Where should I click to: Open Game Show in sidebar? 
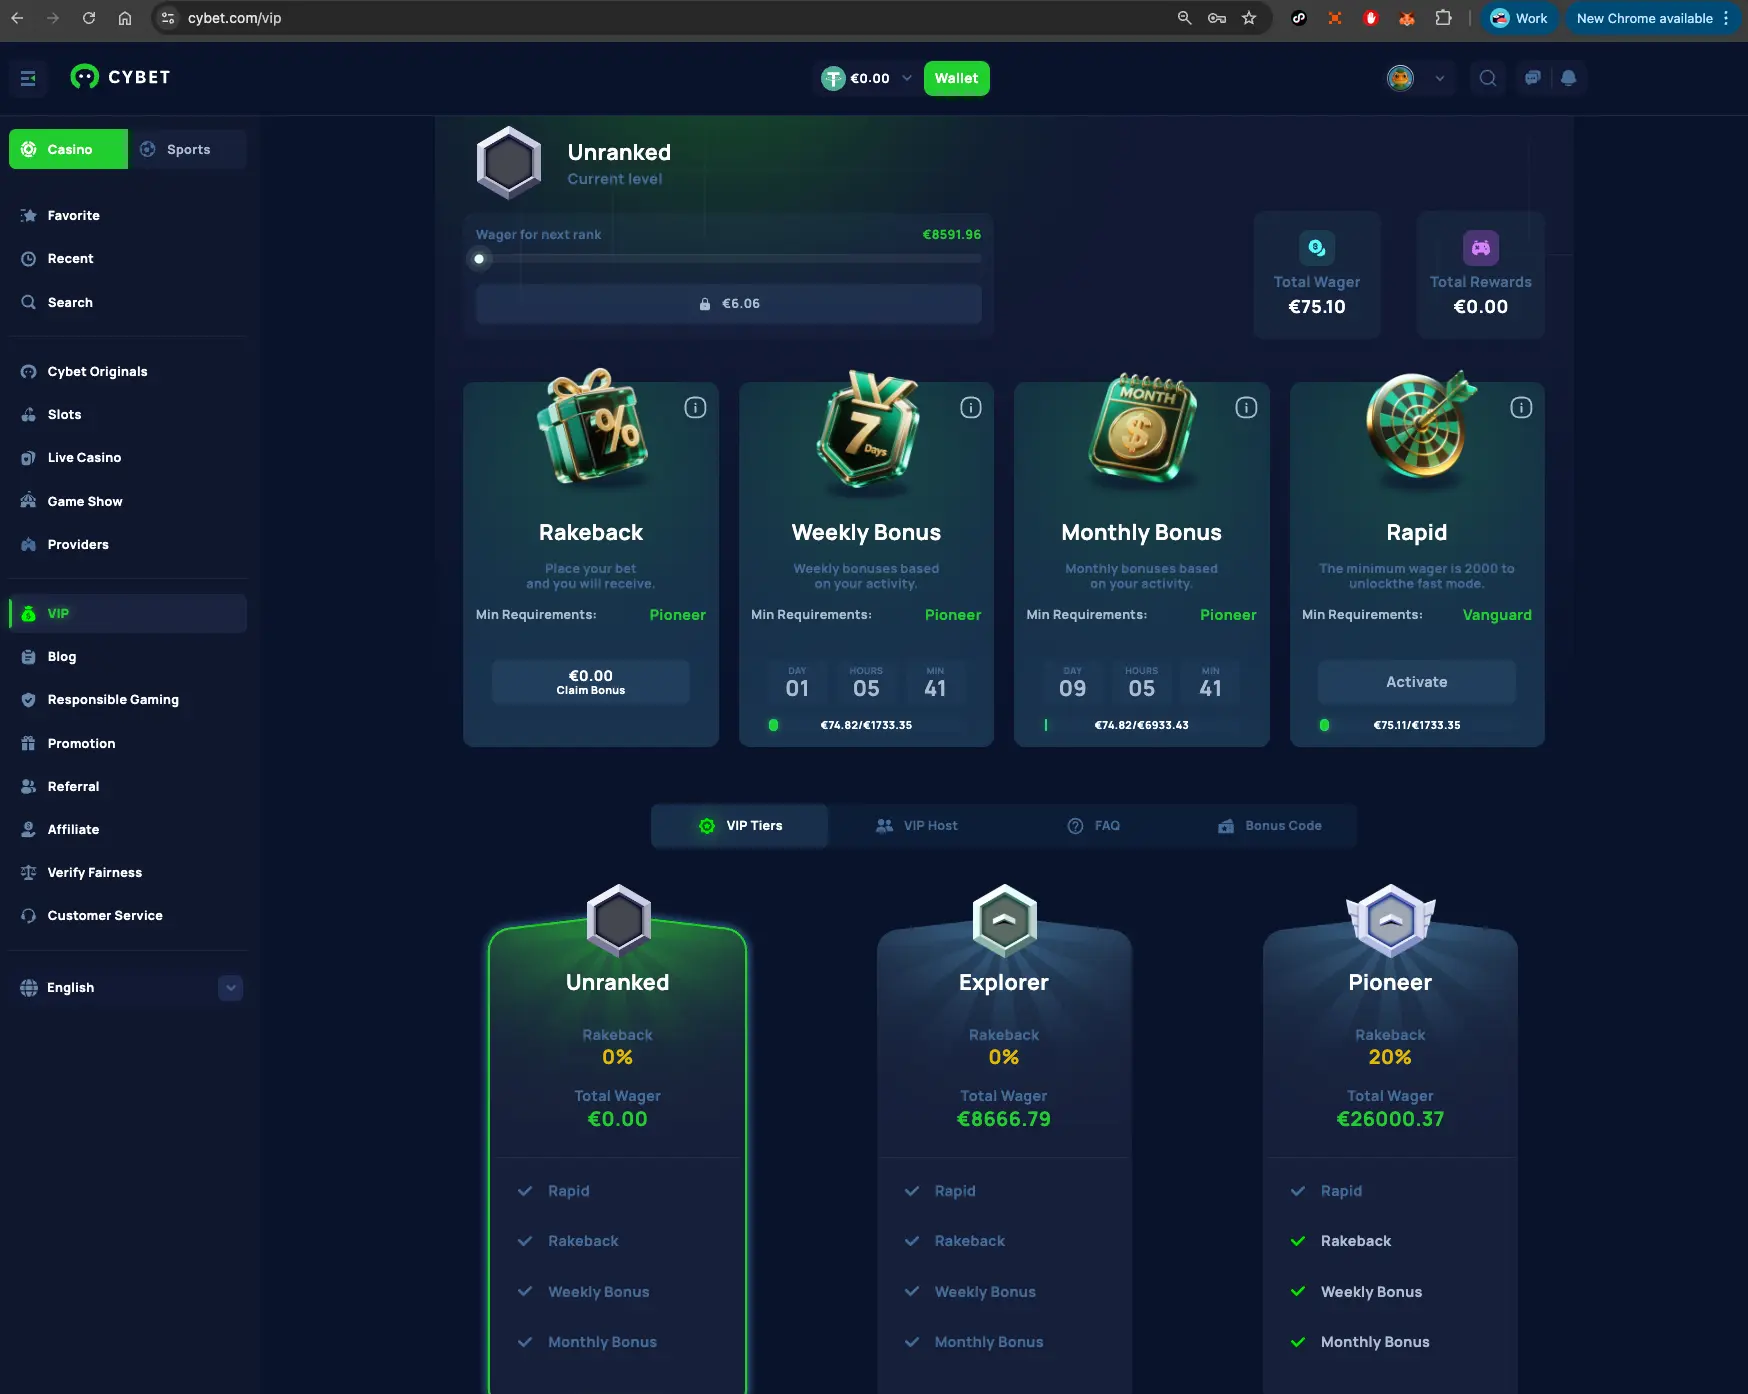pyautogui.click(x=128, y=501)
